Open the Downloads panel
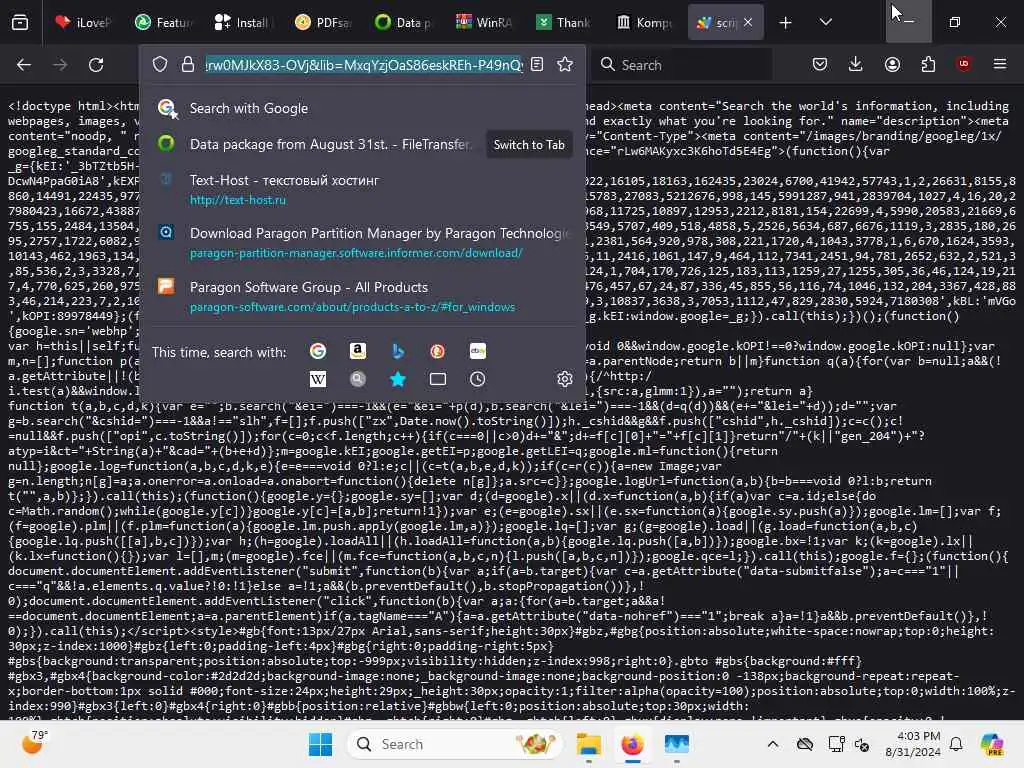The width and height of the screenshot is (1024, 768). pos(856,64)
